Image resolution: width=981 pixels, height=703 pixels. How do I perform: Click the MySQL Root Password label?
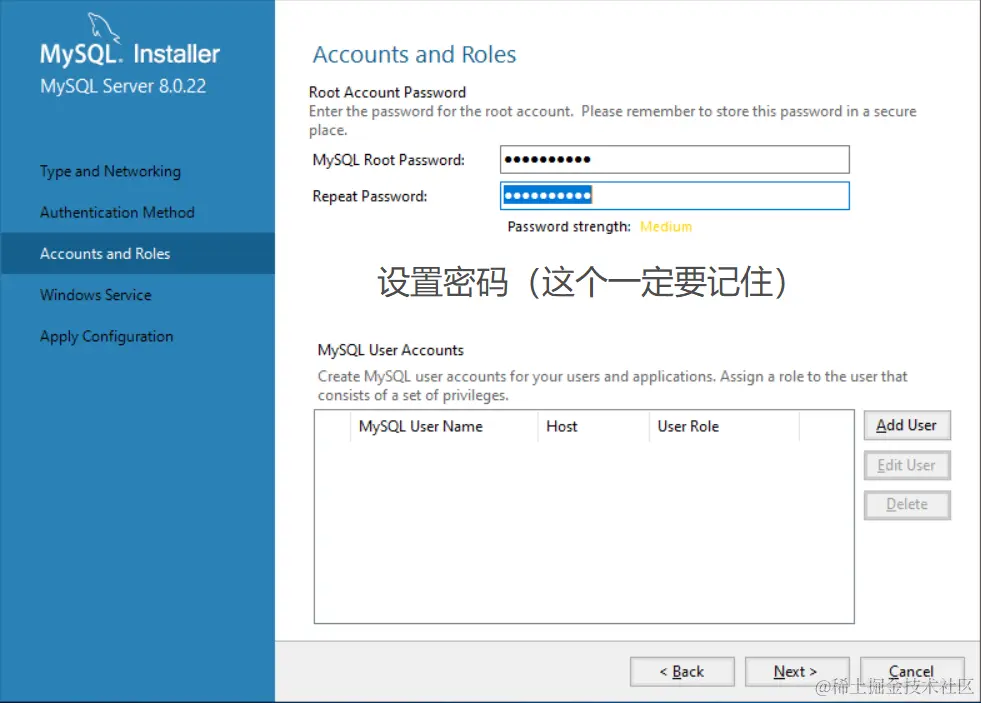(x=389, y=160)
